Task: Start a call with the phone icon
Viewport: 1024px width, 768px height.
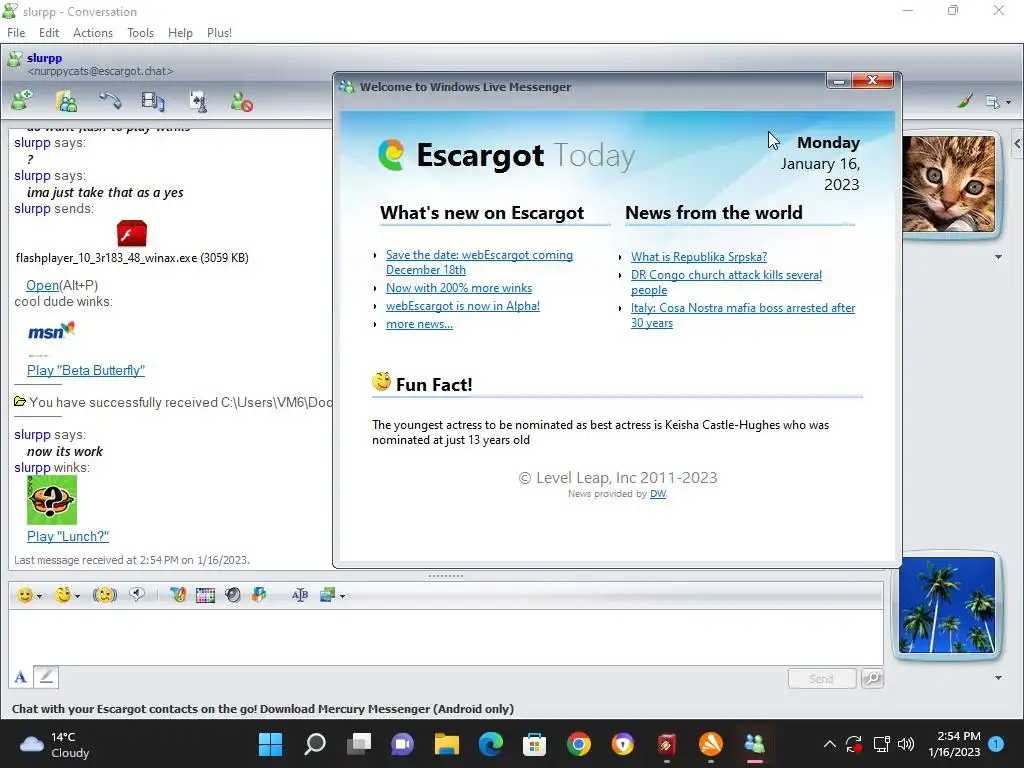Action: pyautogui.click(x=110, y=101)
